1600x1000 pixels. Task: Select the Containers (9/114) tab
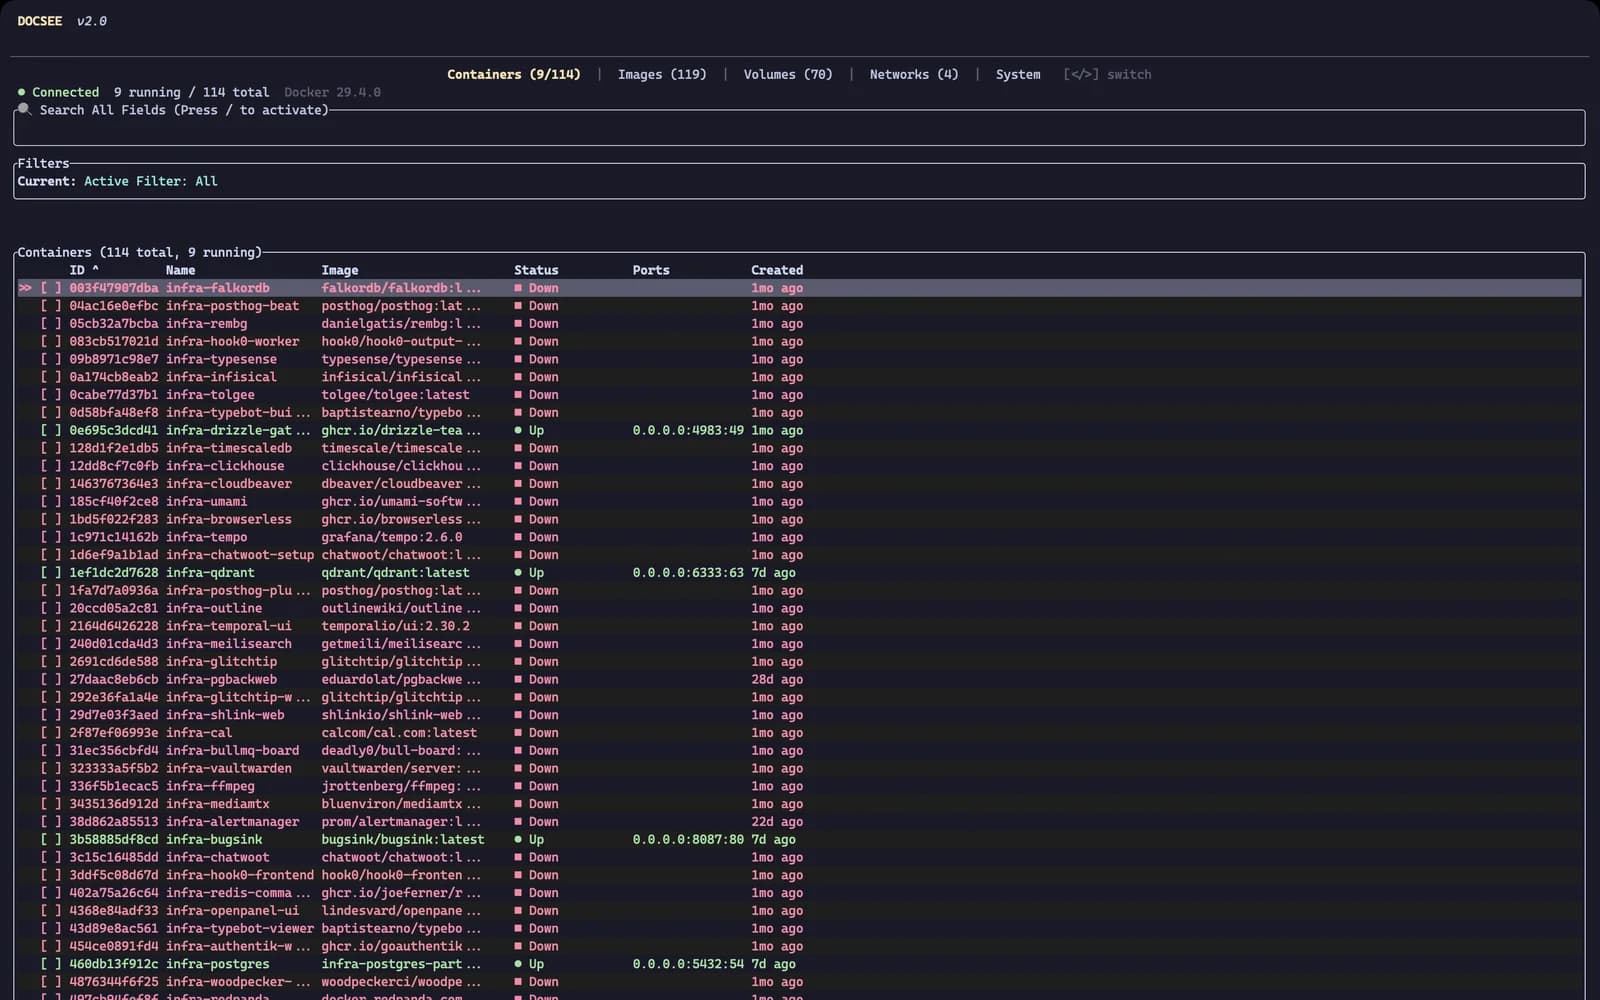click(x=514, y=74)
